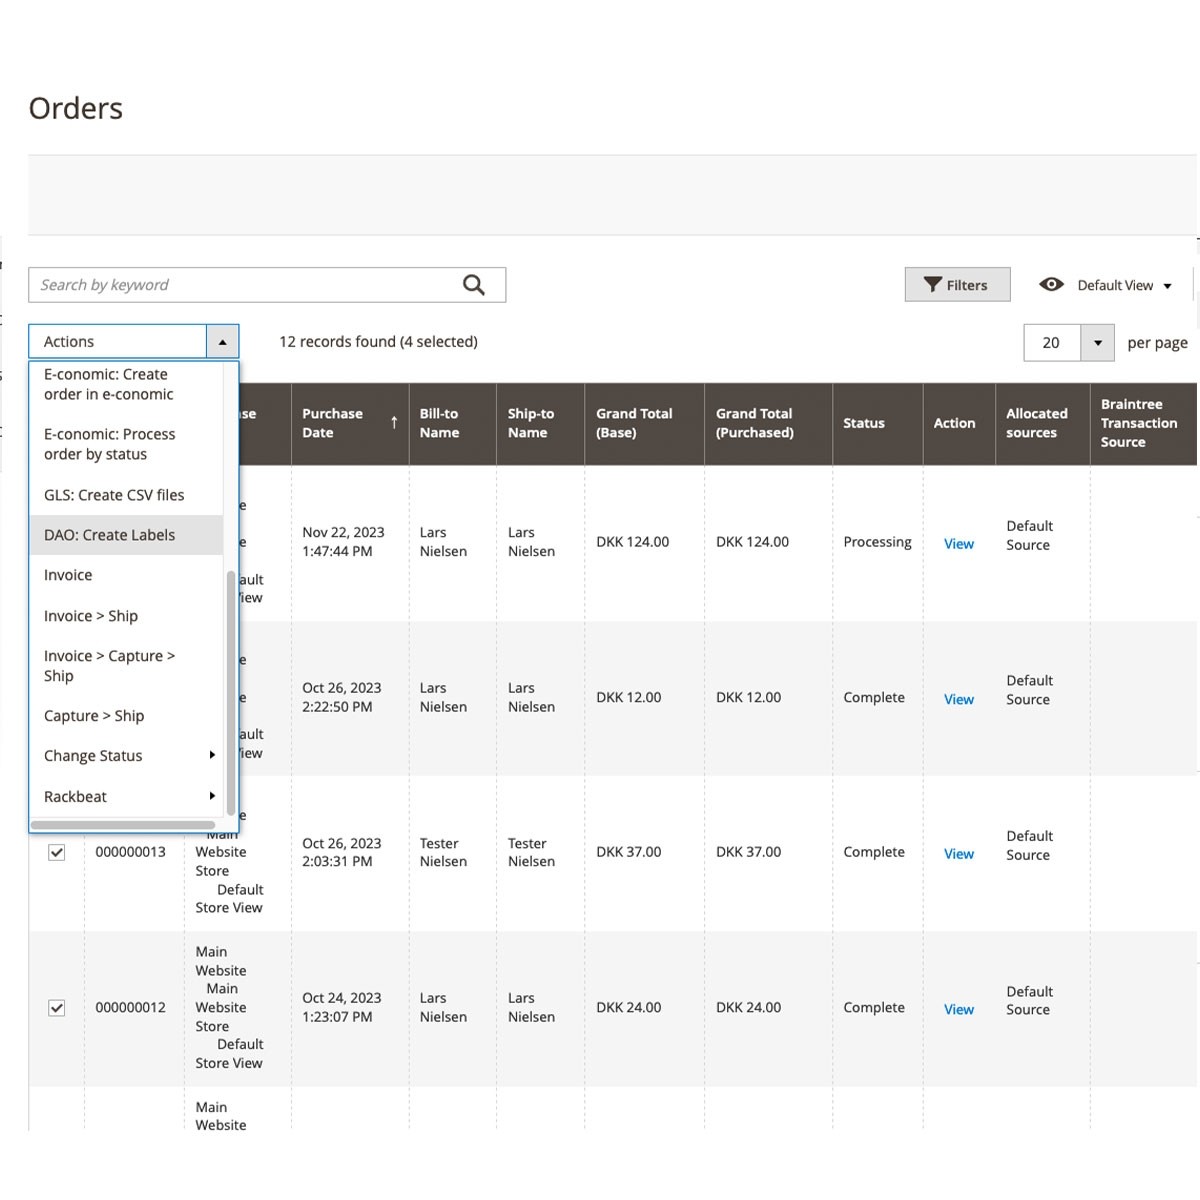Image resolution: width=1200 pixels, height=1200 pixels.
Task: Click the search magnifying glass icon
Action: pos(474,285)
